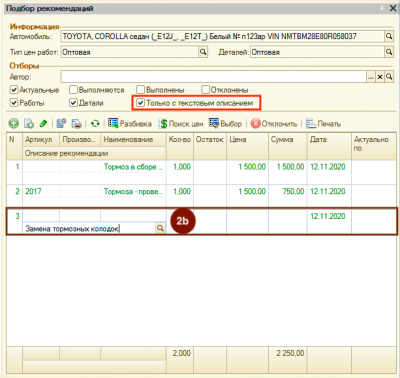The width and height of the screenshot is (400, 378).
Task: Click the Отклонить button
Action: tap(274, 124)
